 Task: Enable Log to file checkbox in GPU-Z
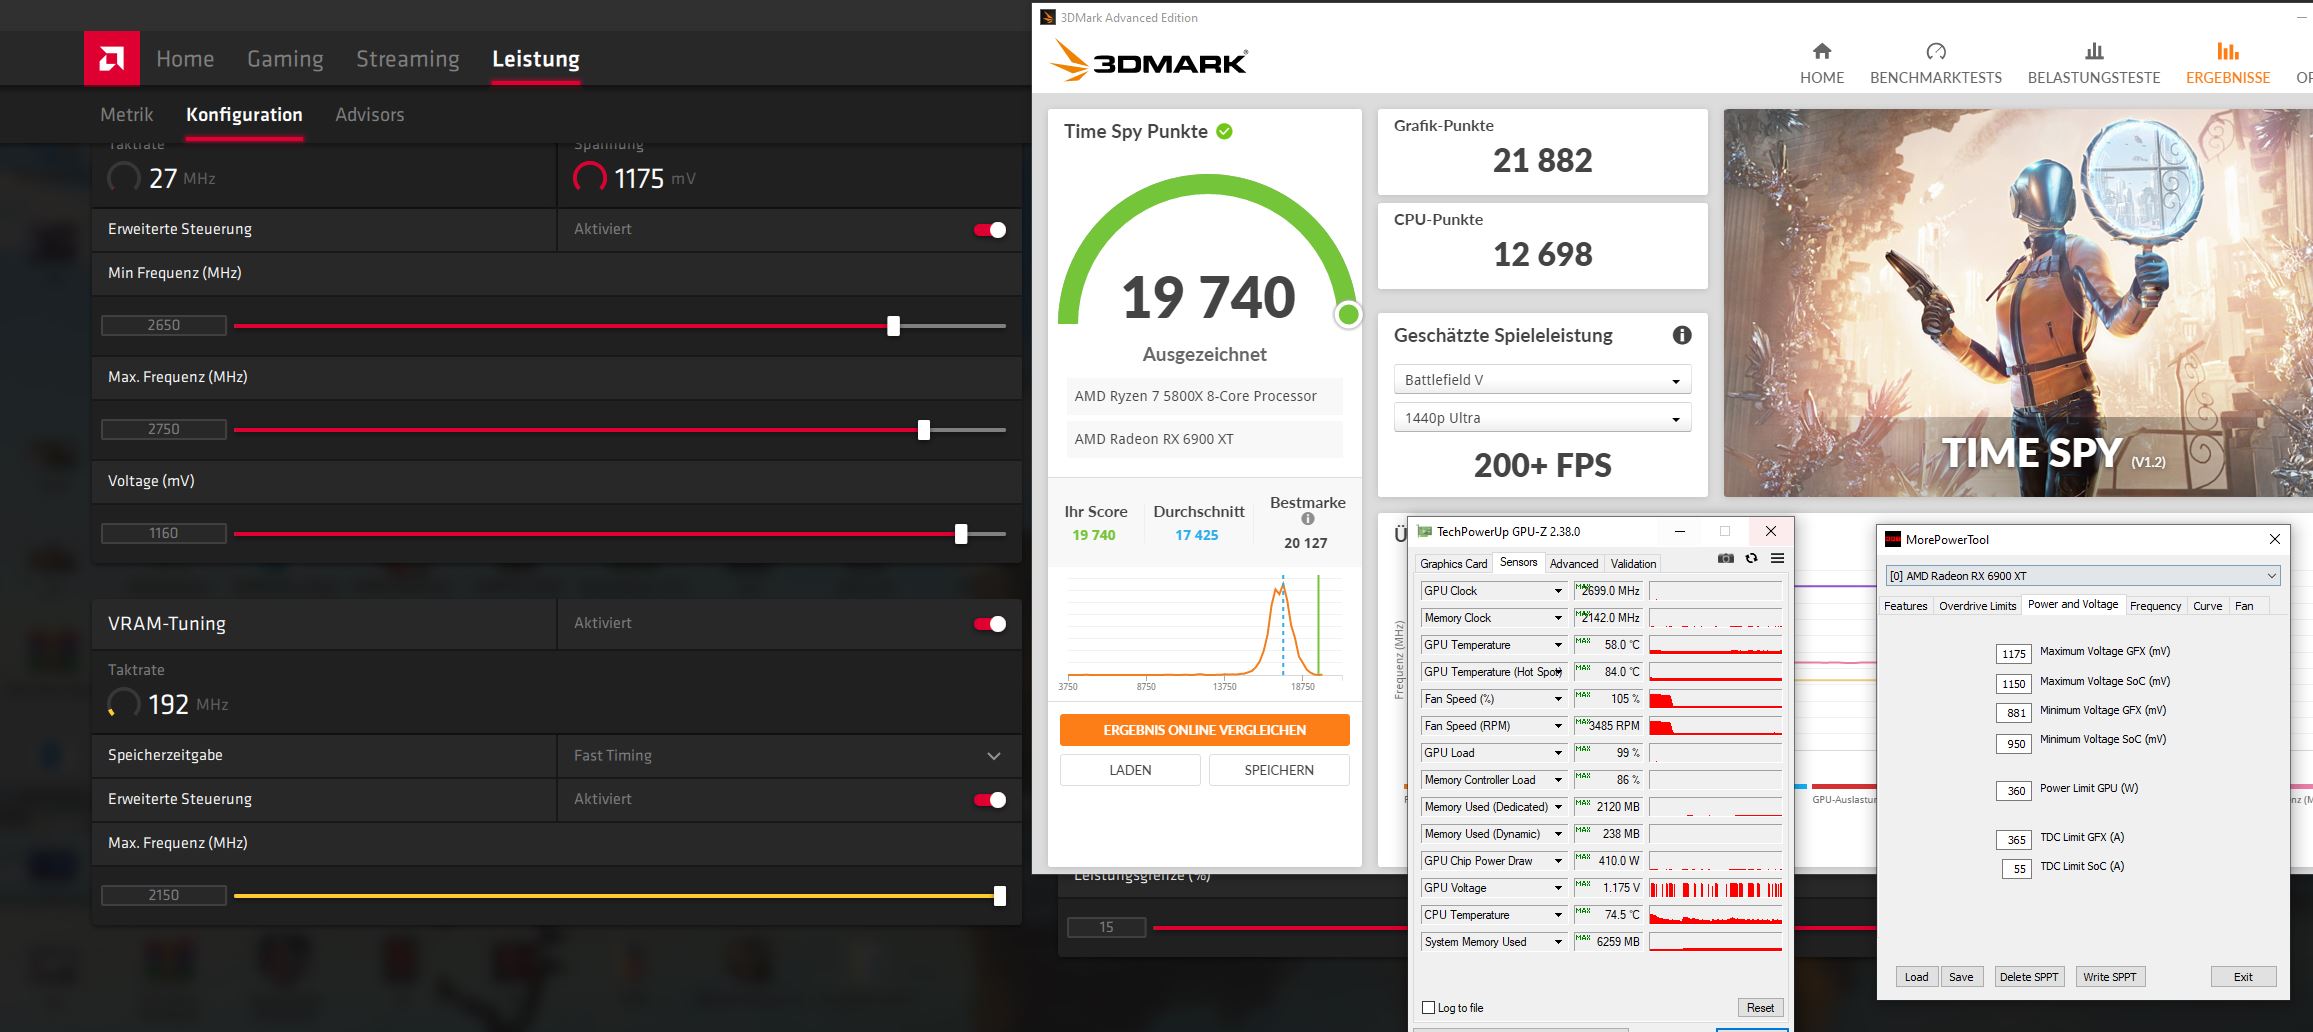(1429, 1008)
